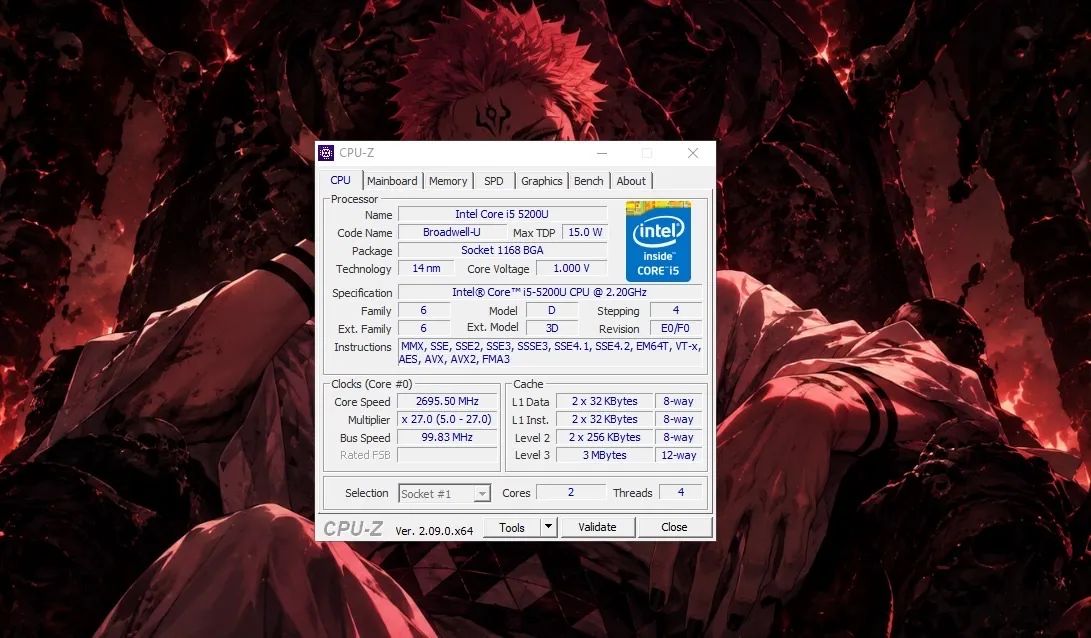Click the Threads count field
Screen dimensions: 1091x638
[x=680, y=493]
